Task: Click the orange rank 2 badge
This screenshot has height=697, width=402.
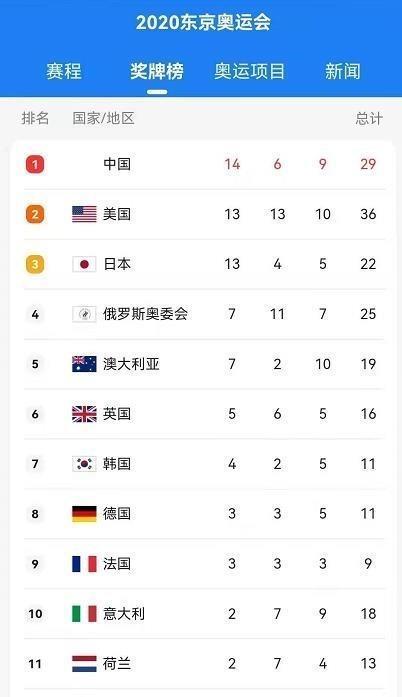Action: click(35, 214)
